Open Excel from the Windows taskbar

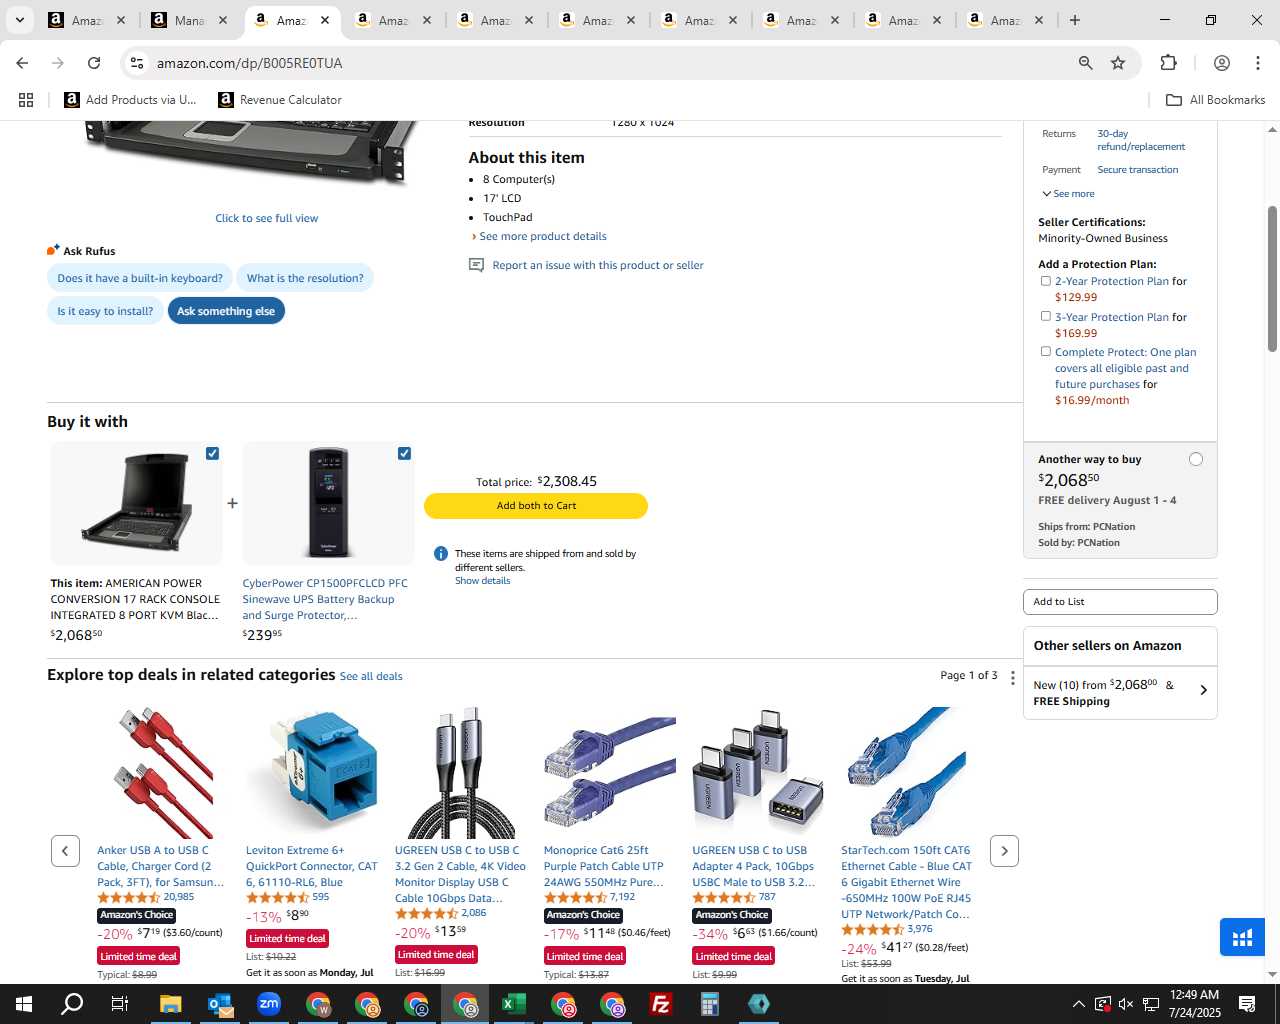pyautogui.click(x=514, y=1004)
